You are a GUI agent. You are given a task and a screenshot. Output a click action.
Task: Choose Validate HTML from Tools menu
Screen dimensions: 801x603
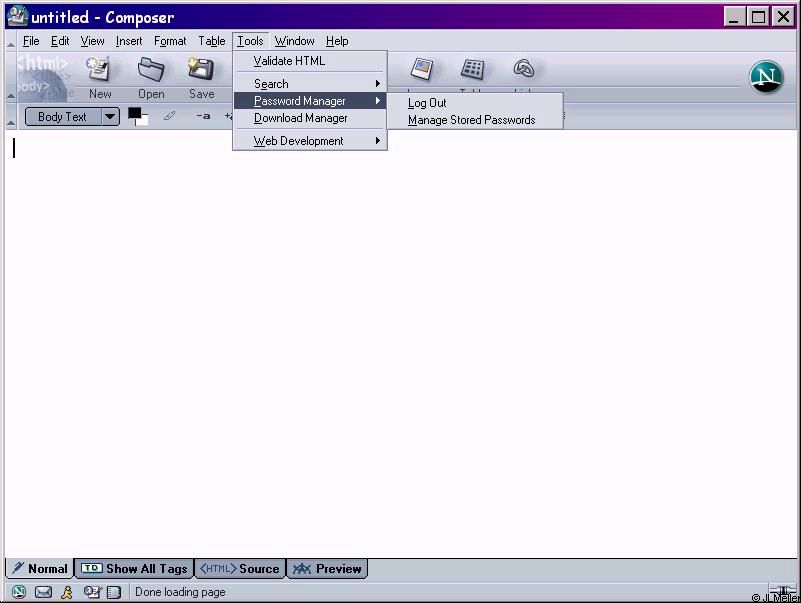(x=310, y=61)
